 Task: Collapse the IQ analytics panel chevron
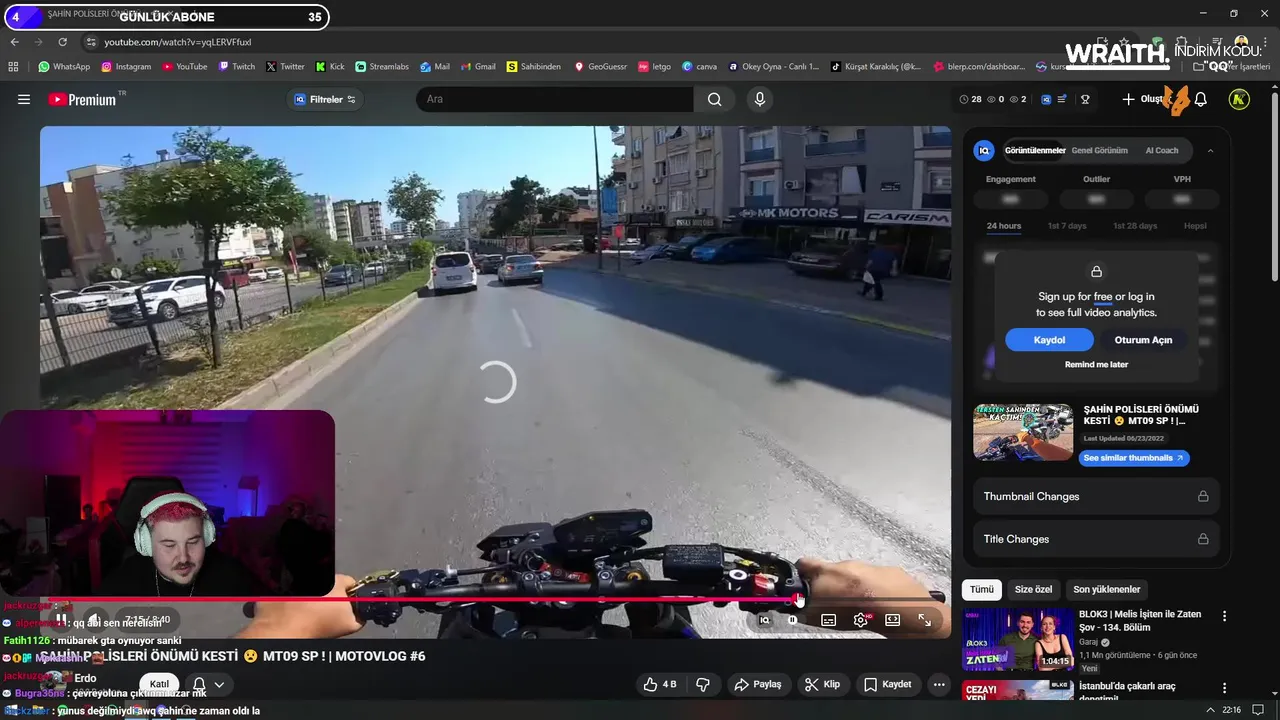click(x=1210, y=150)
